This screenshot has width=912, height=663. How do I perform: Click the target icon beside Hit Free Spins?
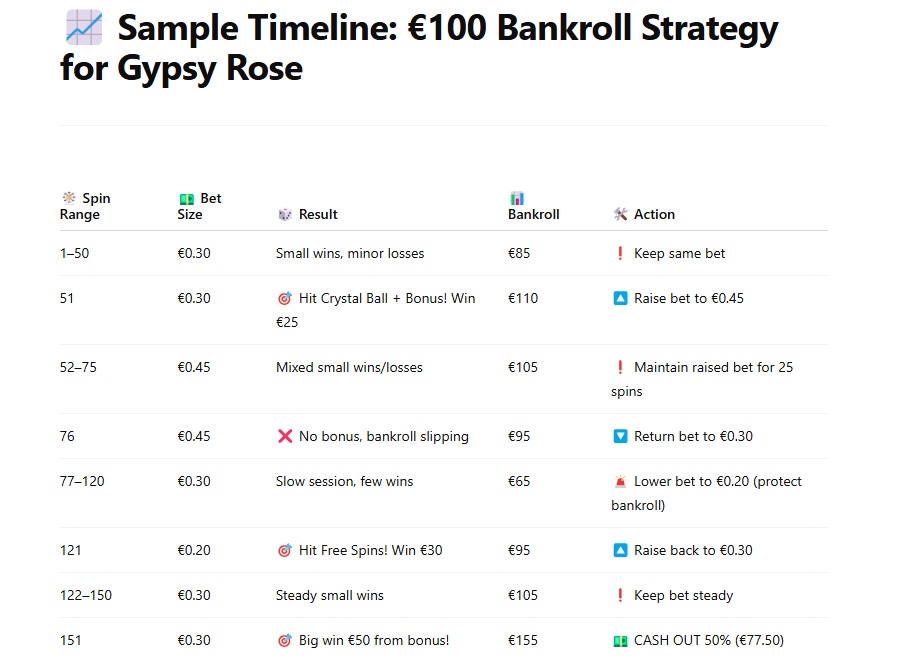coord(285,551)
